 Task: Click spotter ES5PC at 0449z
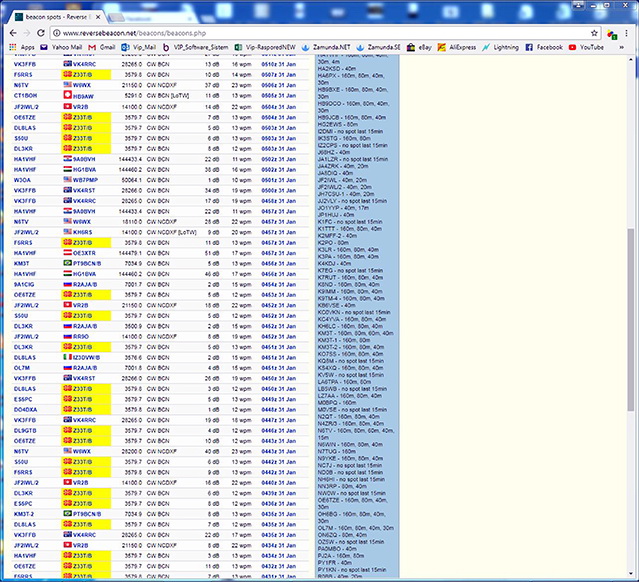23,399
